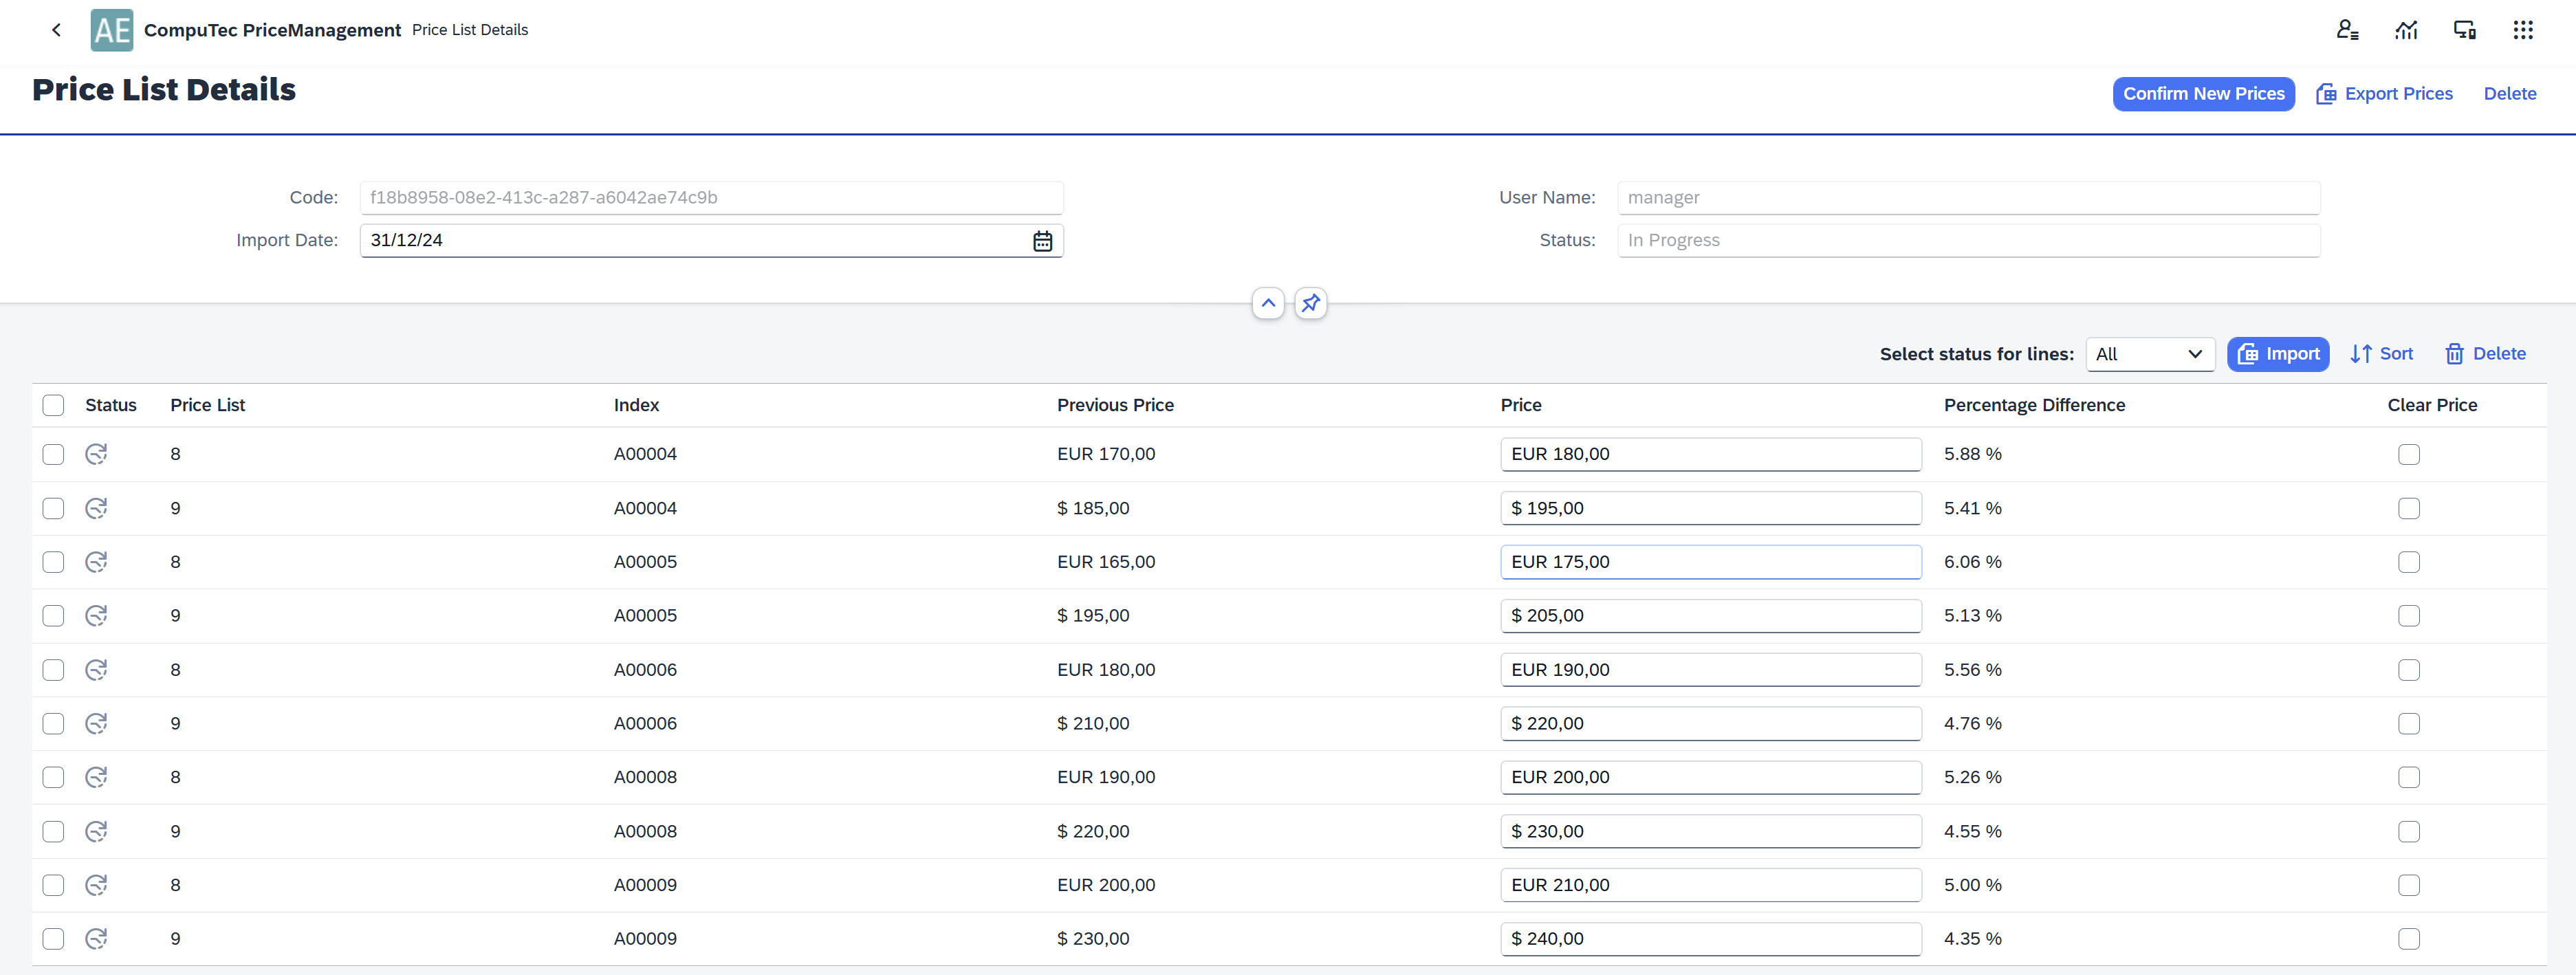Screen dimensions: 2576x975
Task: Click status icon of first A00004 row
Action: [x=96, y=454]
